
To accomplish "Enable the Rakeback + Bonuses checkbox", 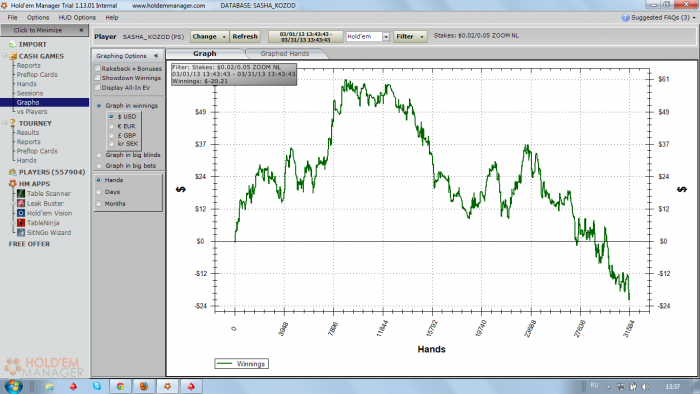I will [97, 68].
